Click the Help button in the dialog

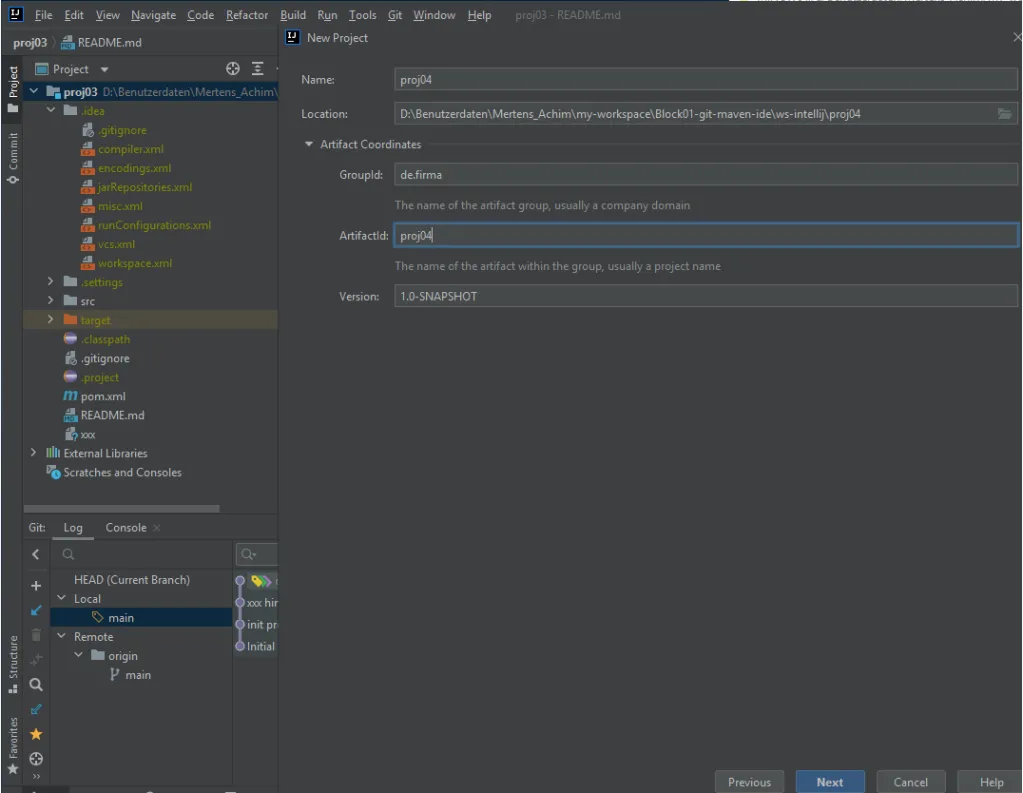pyautogui.click(x=990, y=782)
